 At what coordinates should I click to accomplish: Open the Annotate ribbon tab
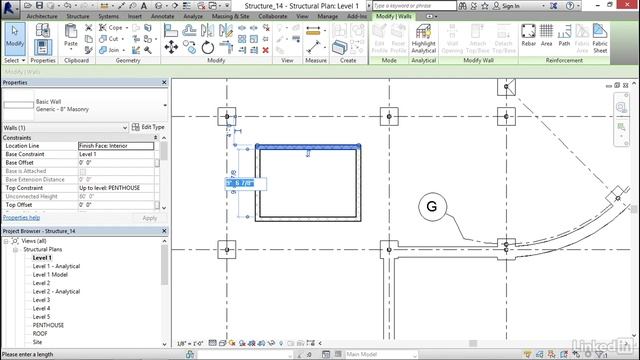[162, 16]
